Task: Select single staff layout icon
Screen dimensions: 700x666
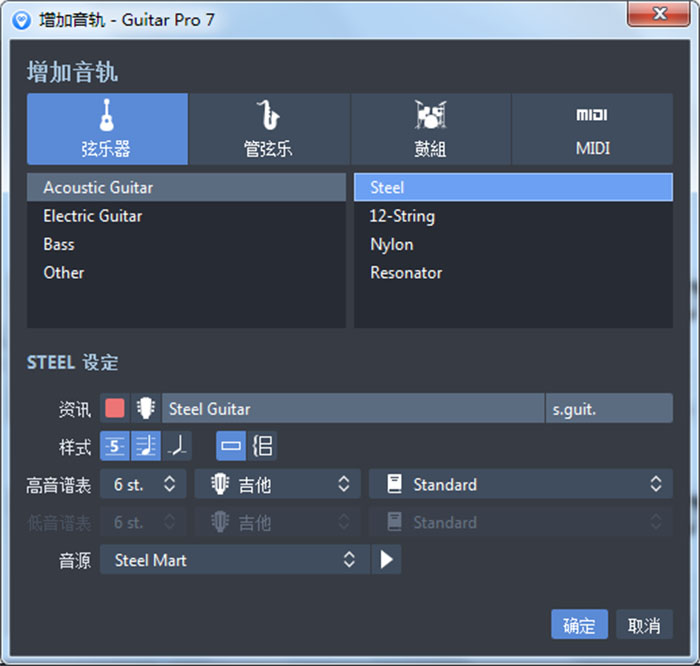Action: tap(231, 446)
